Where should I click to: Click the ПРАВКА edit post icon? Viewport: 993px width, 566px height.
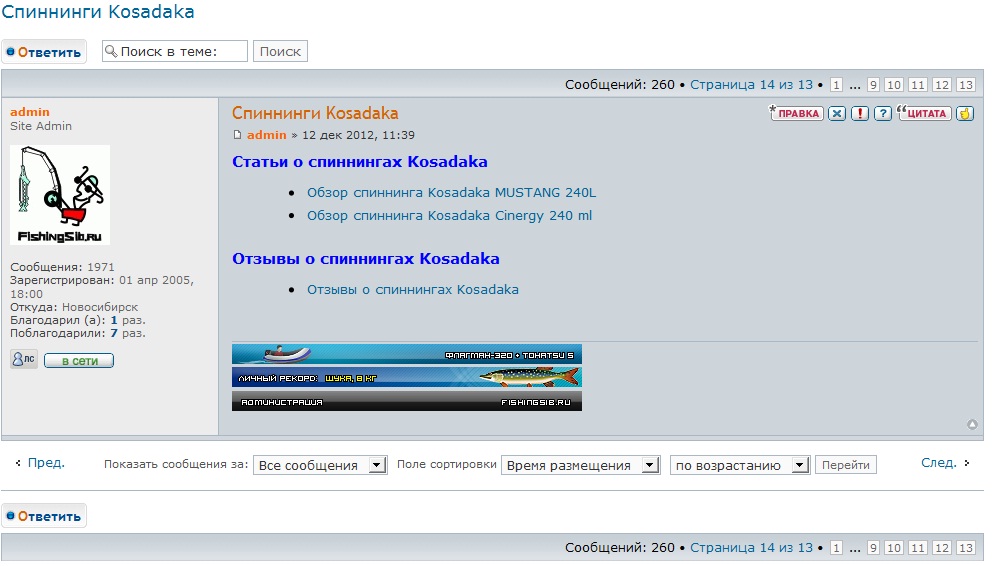(x=796, y=113)
